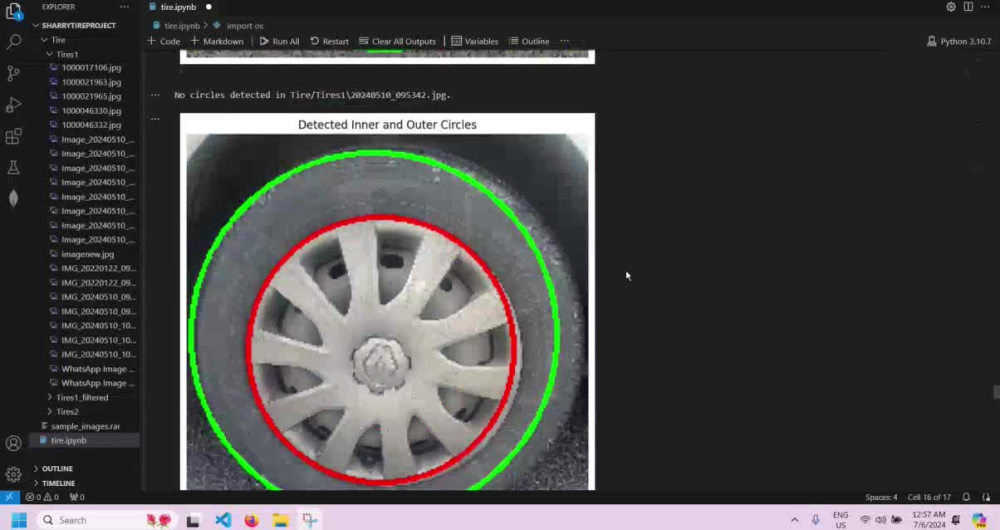
Task: Open the Testing flask view
Action: 13,167
